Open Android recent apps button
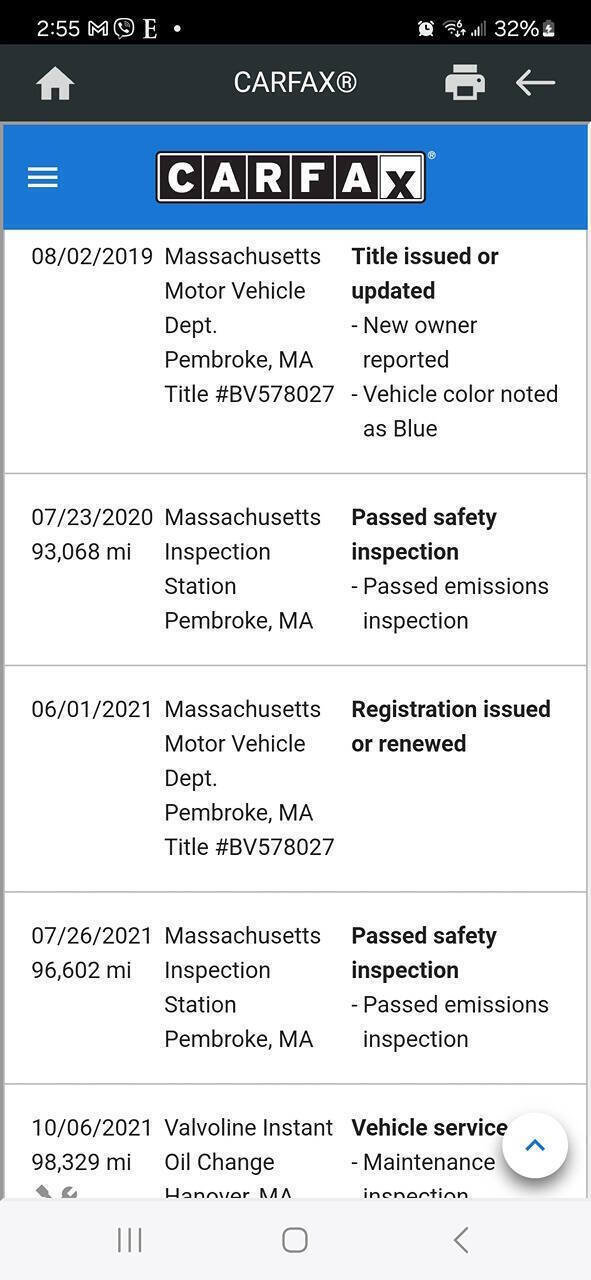 click(x=129, y=1240)
